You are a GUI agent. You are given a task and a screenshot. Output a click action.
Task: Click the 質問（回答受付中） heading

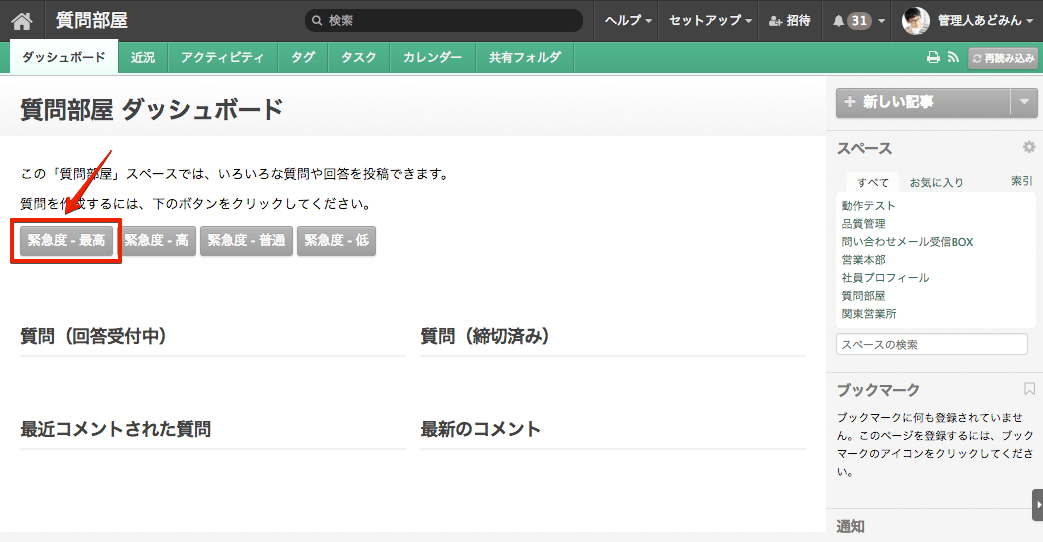click(x=93, y=336)
